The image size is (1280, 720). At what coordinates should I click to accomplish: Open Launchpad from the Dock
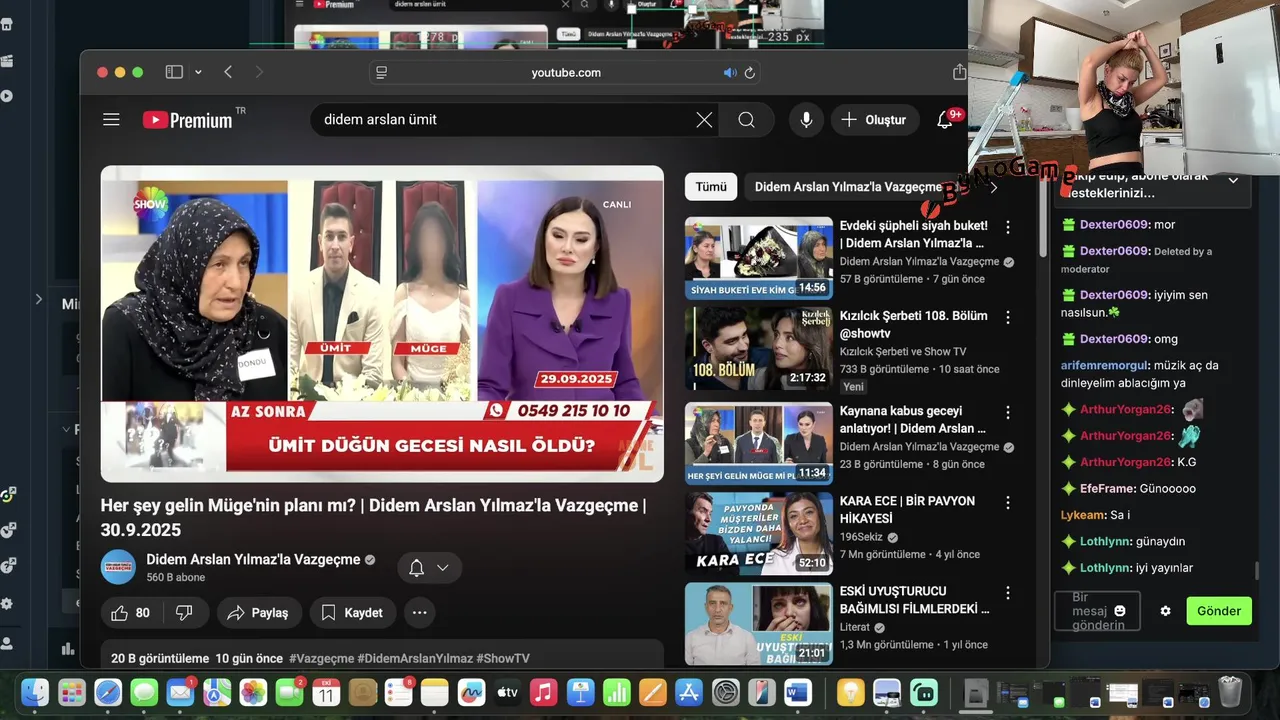tap(72, 692)
